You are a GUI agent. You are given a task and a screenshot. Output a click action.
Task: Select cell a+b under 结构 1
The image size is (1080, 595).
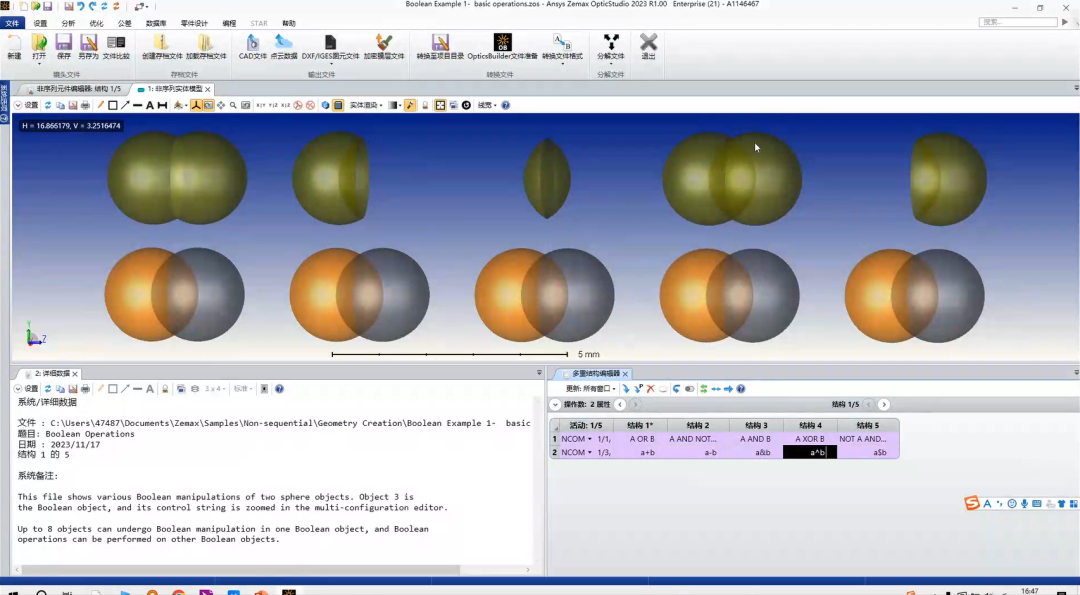(x=639, y=453)
